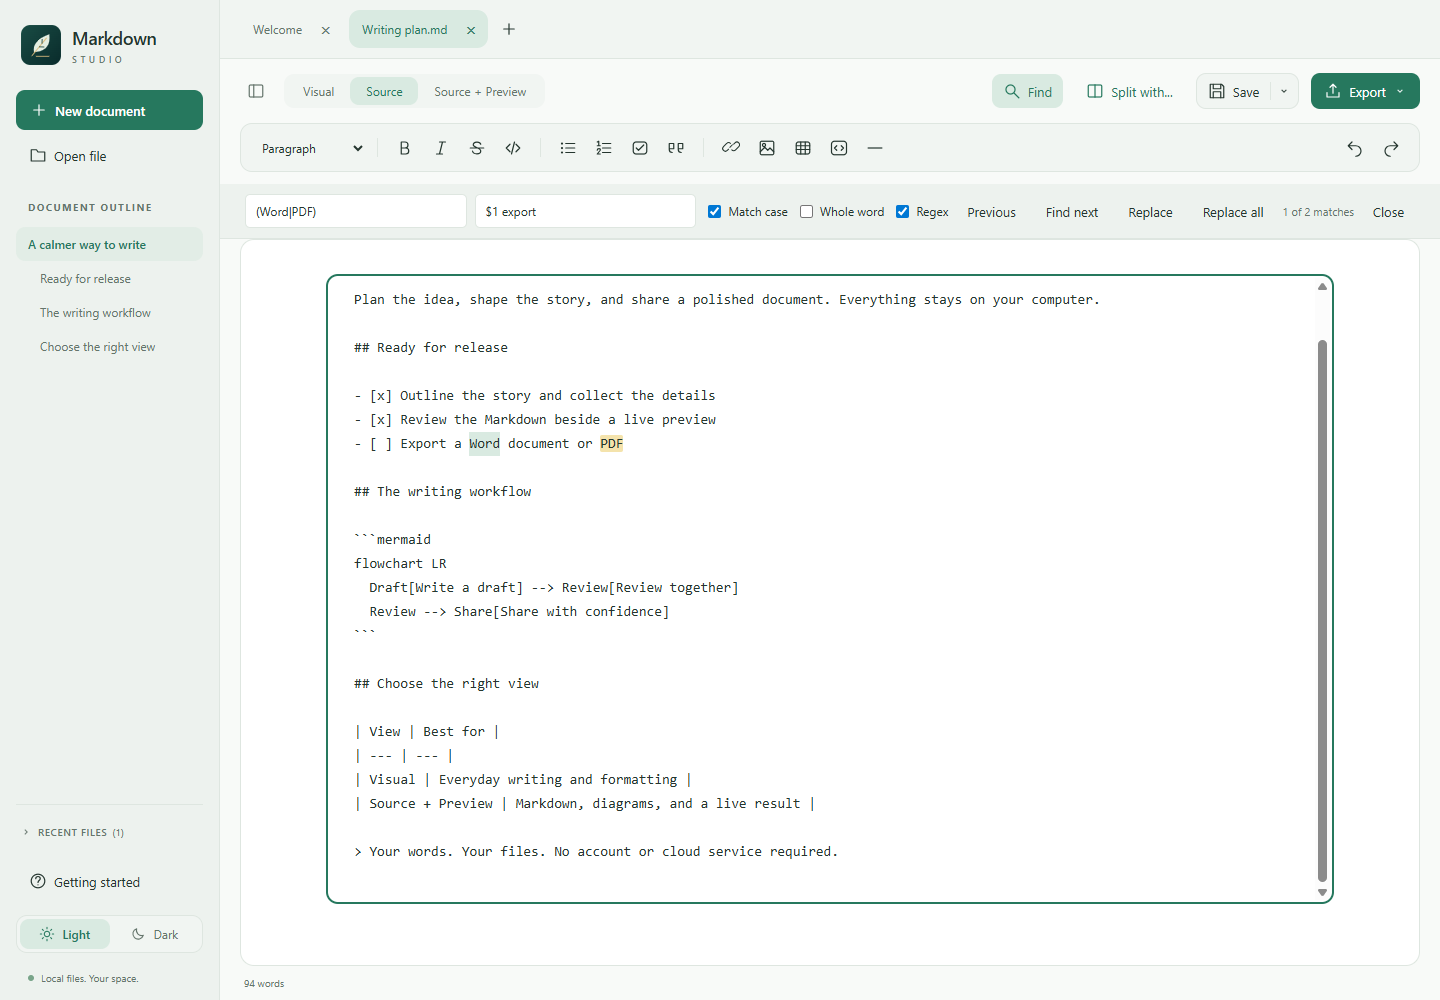
Task: Disable the Regex checkbox
Action: tap(903, 212)
